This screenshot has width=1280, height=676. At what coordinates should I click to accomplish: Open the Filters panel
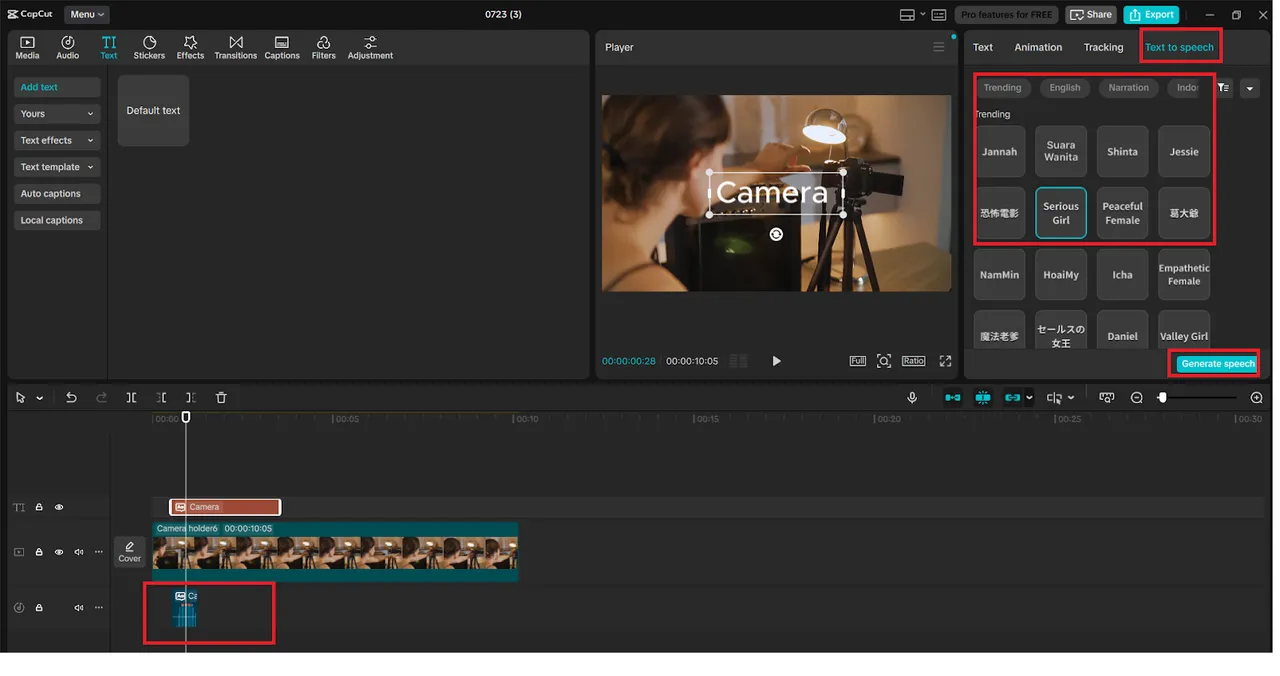click(323, 47)
